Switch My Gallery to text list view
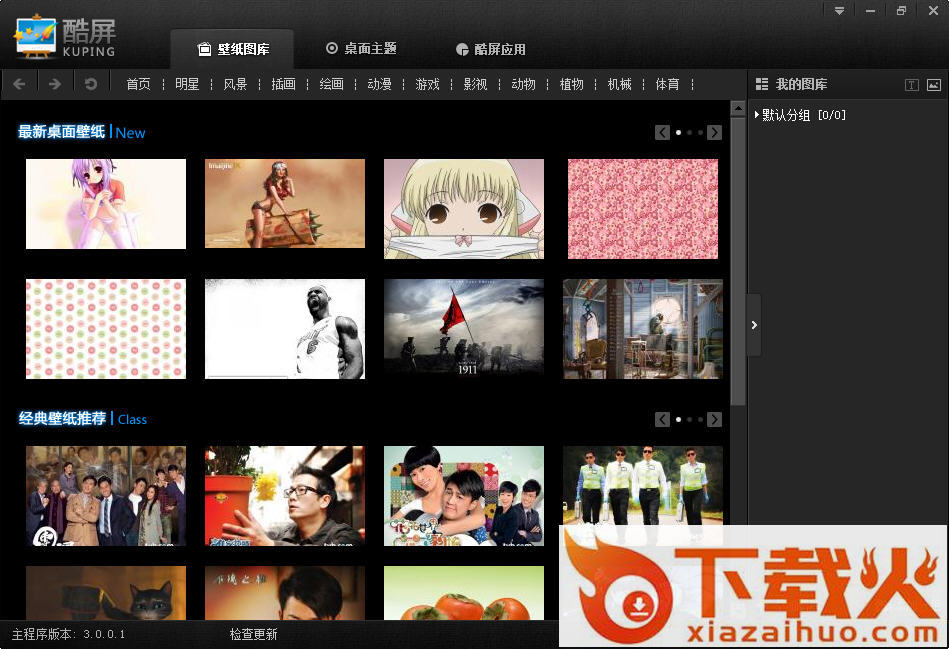Image resolution: width=949 pixels, height=649 pixels. (x=911, y=85)
